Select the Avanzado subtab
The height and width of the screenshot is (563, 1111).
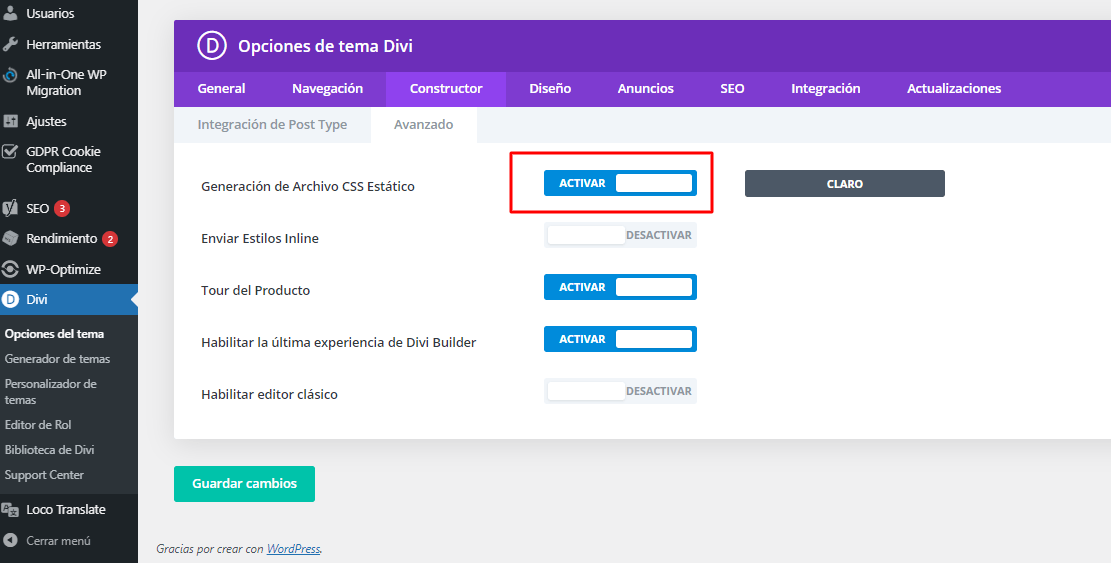click(424, 125)
